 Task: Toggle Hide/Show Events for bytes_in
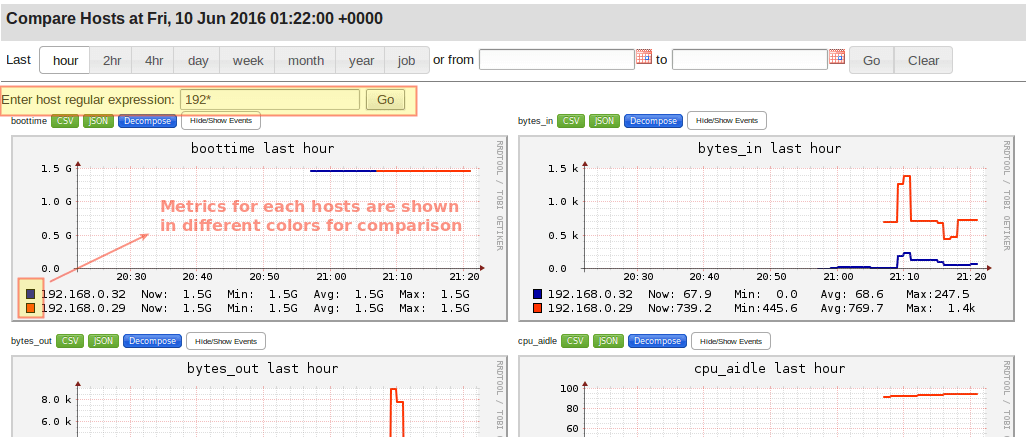coord(726,121)
